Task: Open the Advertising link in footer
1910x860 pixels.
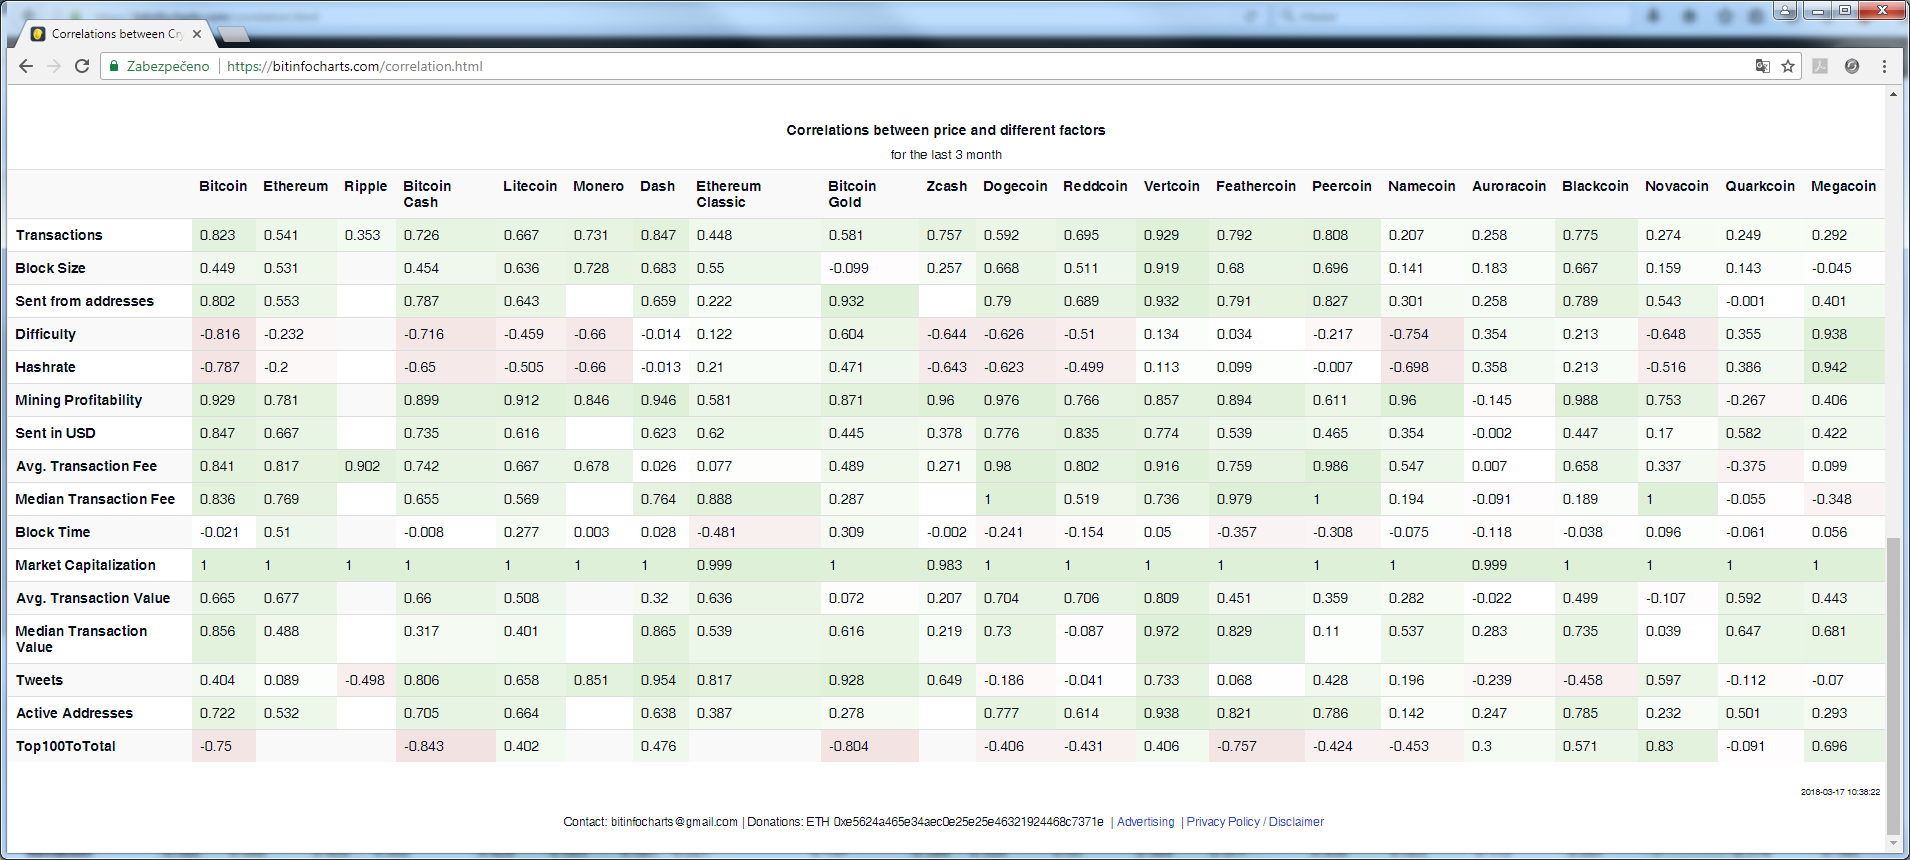Action: pos(1145,822)
